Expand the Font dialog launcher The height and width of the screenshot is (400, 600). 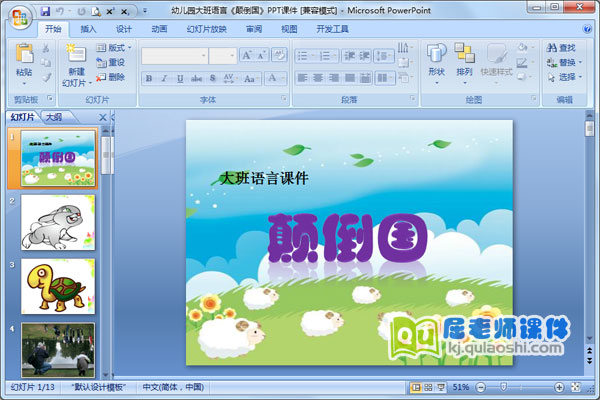point(284,99)
